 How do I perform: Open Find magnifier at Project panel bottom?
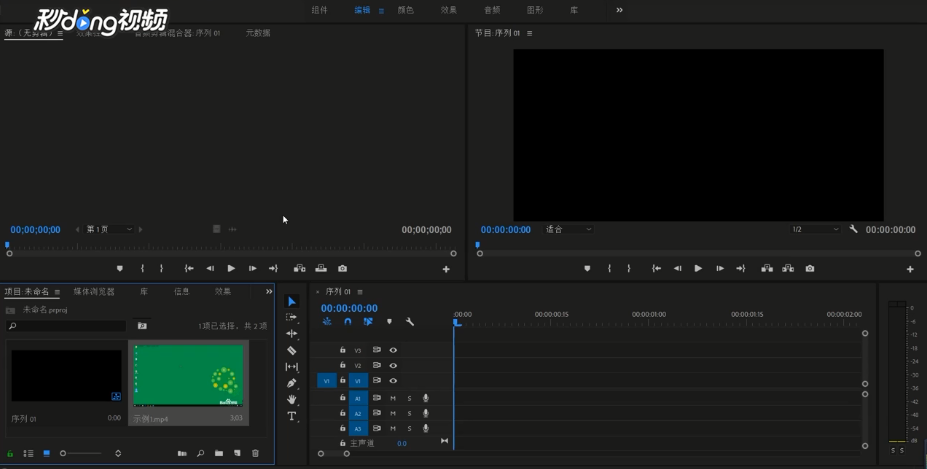coord(200,453)
